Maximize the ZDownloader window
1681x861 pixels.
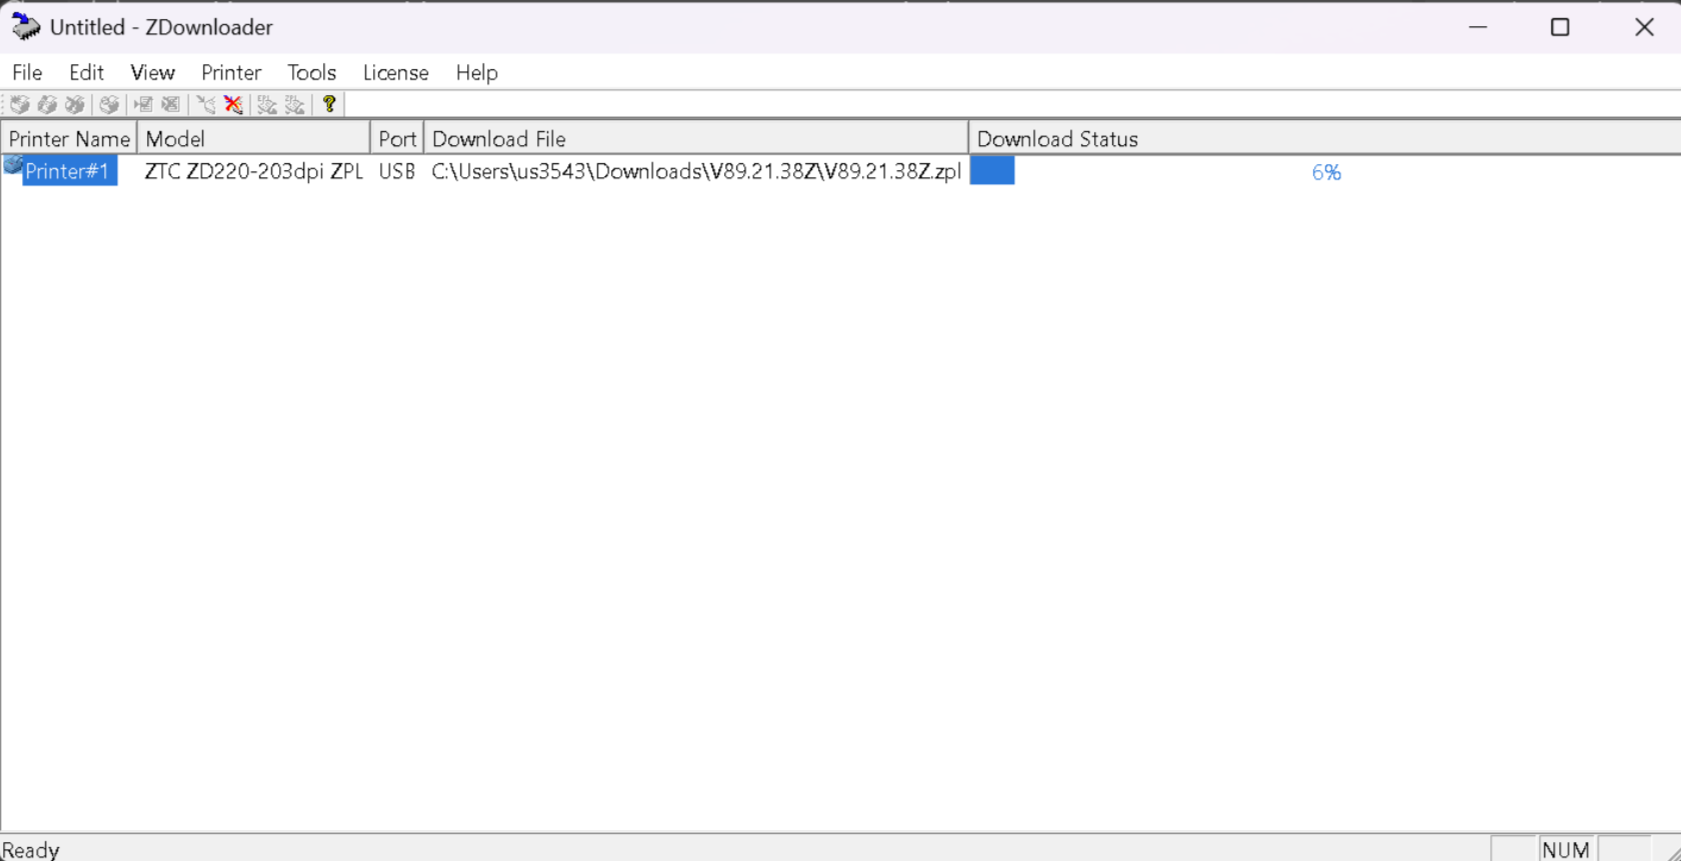pos(1560,27)
